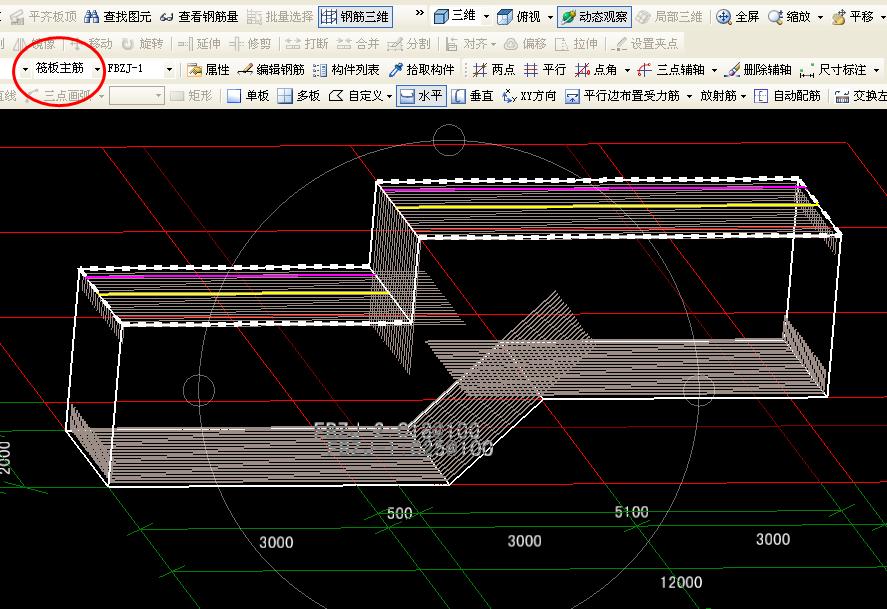The width and height of the screenshot is (887, 609).
Task: Select the 三维 cube view icon
Action: 441,17
